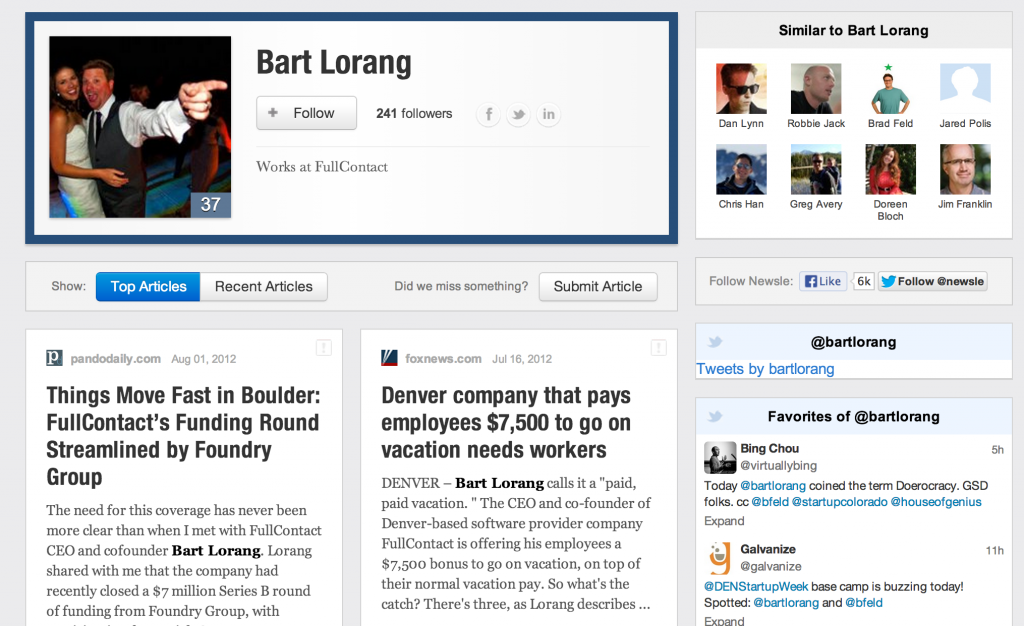The image size is (1024, 626).
Task: Click the Works at FullContact text
Action: click(322, 167)
